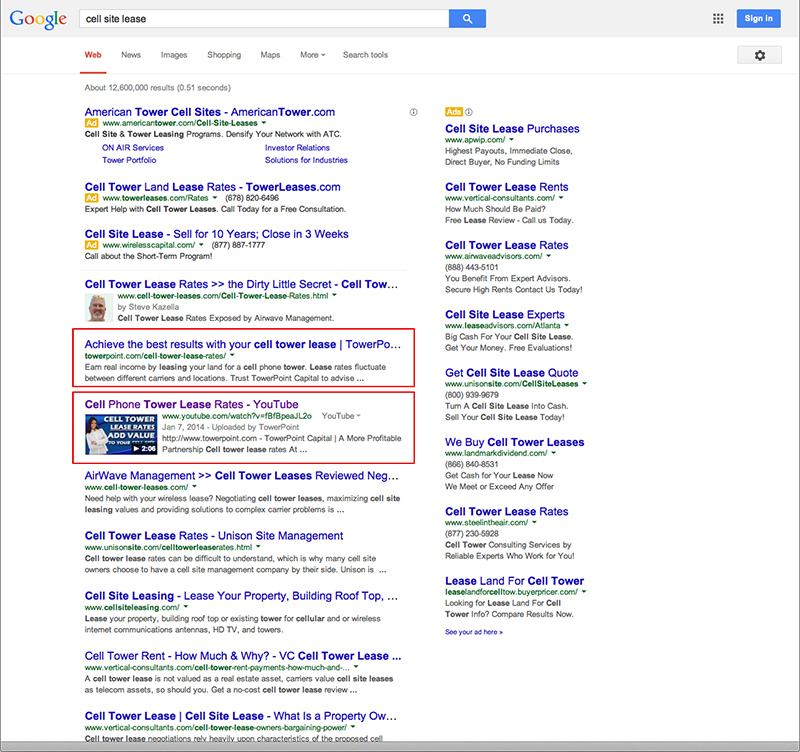
Task: Open the Google apps grid icon
Action: 718,19
